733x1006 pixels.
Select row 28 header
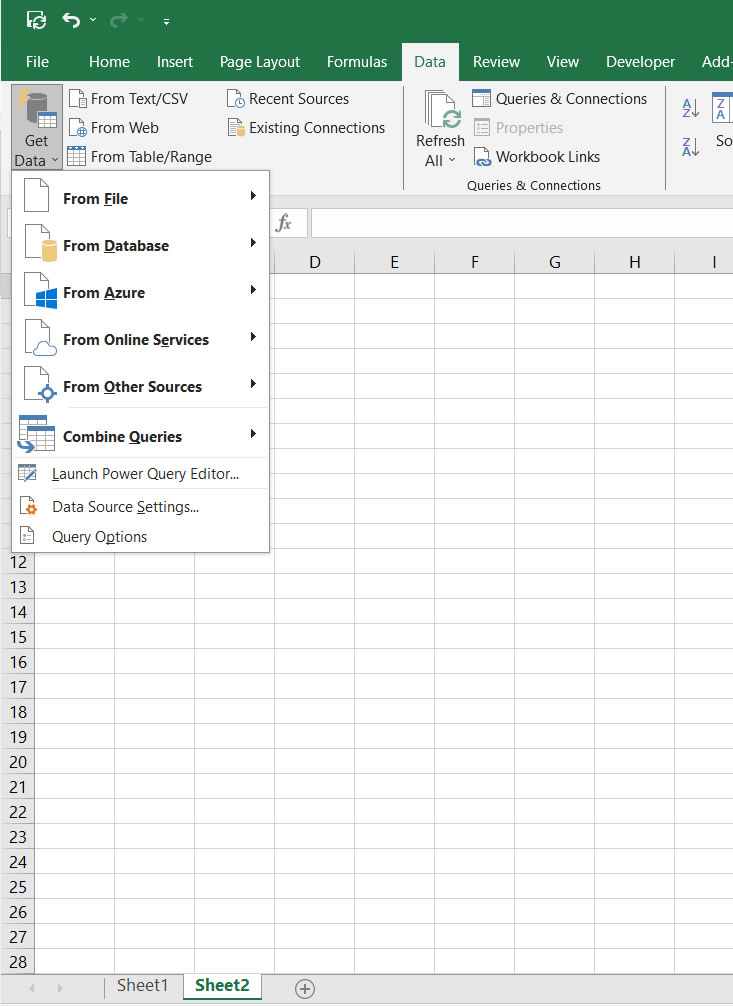point(18,962)
